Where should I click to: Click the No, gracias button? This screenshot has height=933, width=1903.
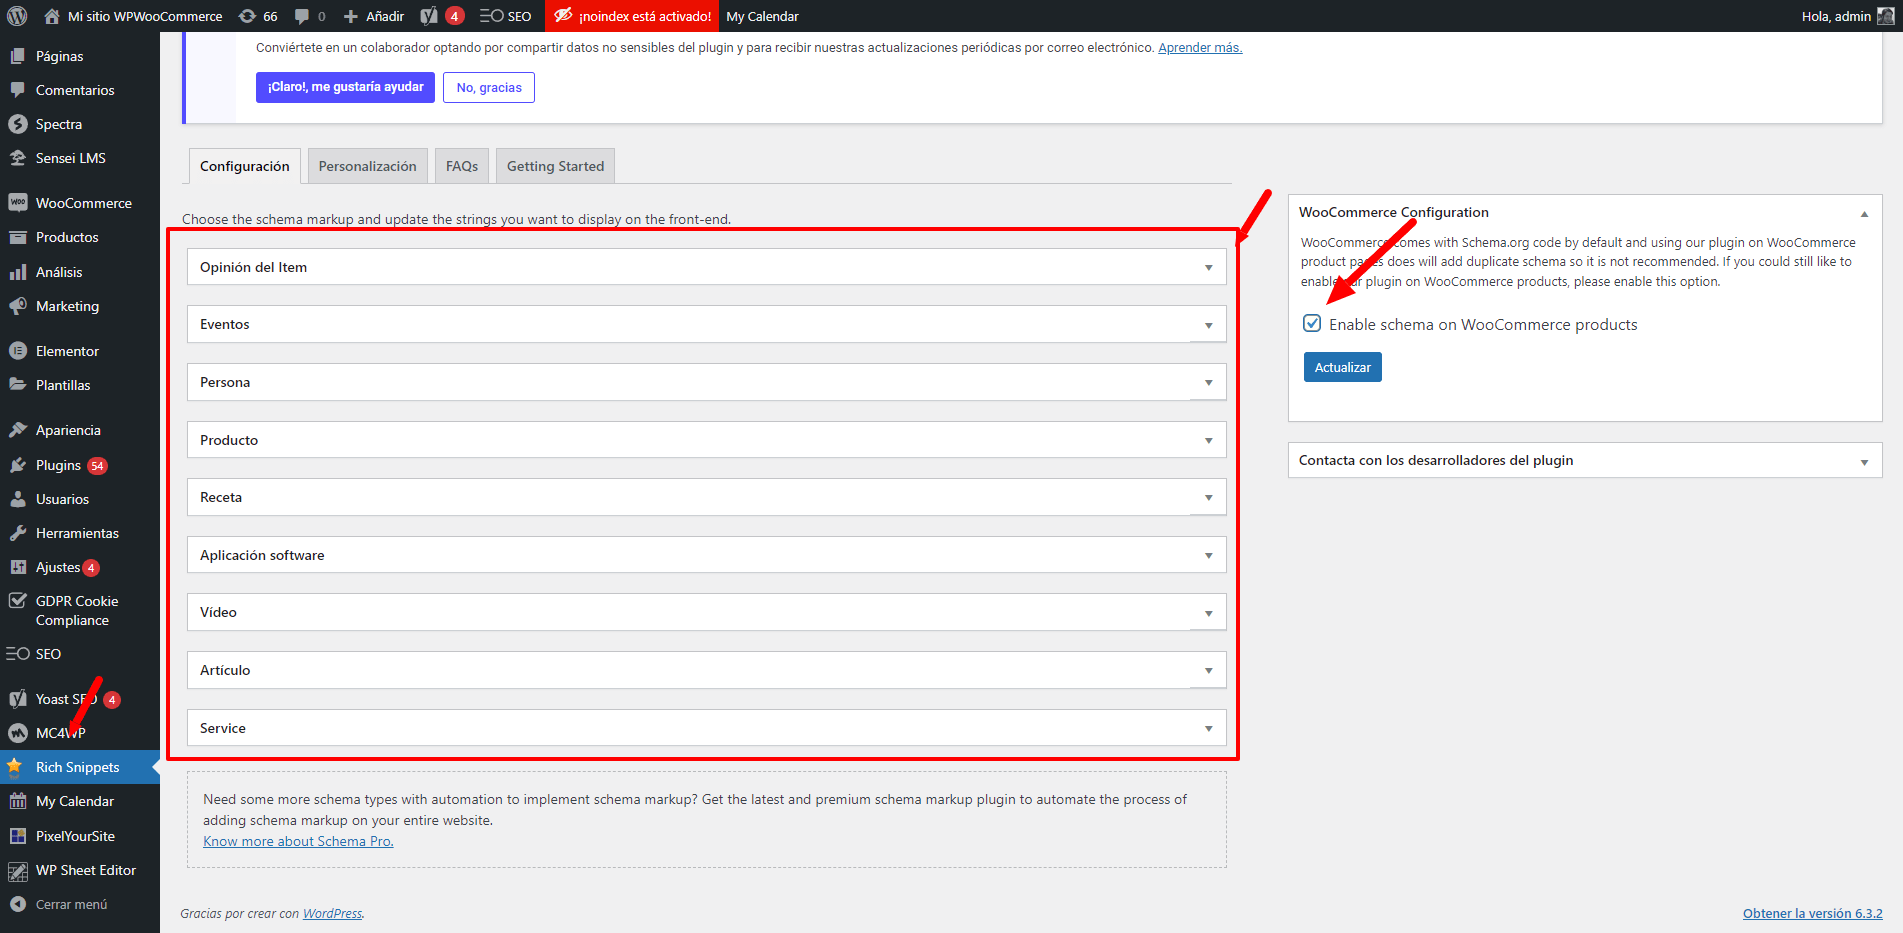tap(489, 87)
